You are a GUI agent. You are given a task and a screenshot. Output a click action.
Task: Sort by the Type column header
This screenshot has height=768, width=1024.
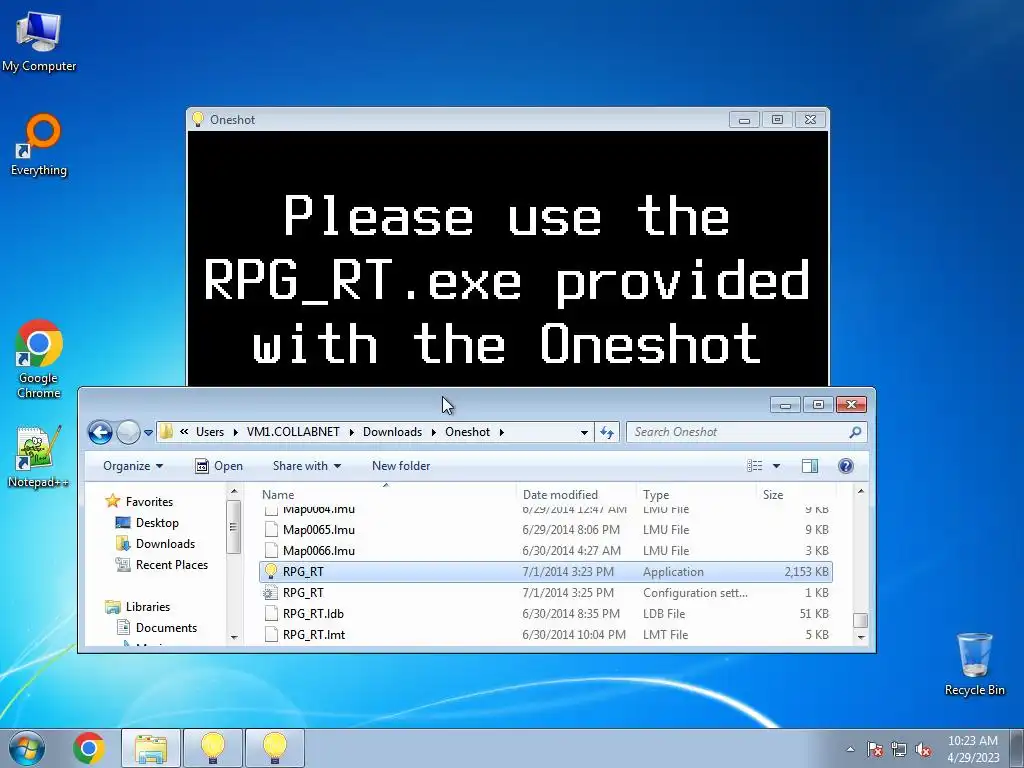click(696, 494)
